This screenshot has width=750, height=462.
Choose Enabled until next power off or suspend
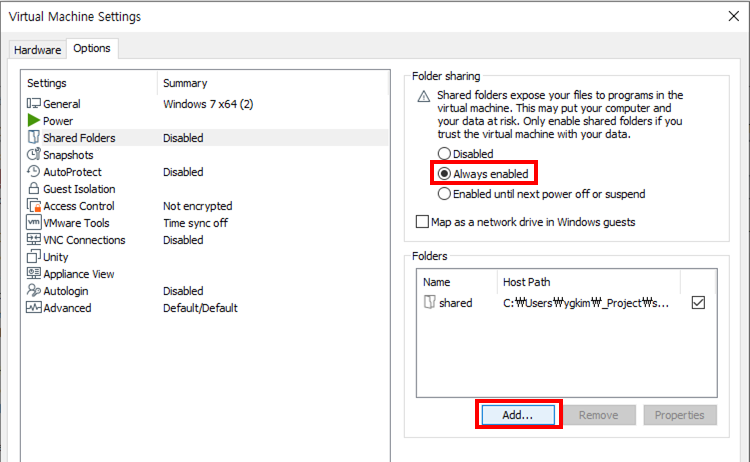point(444,194)
